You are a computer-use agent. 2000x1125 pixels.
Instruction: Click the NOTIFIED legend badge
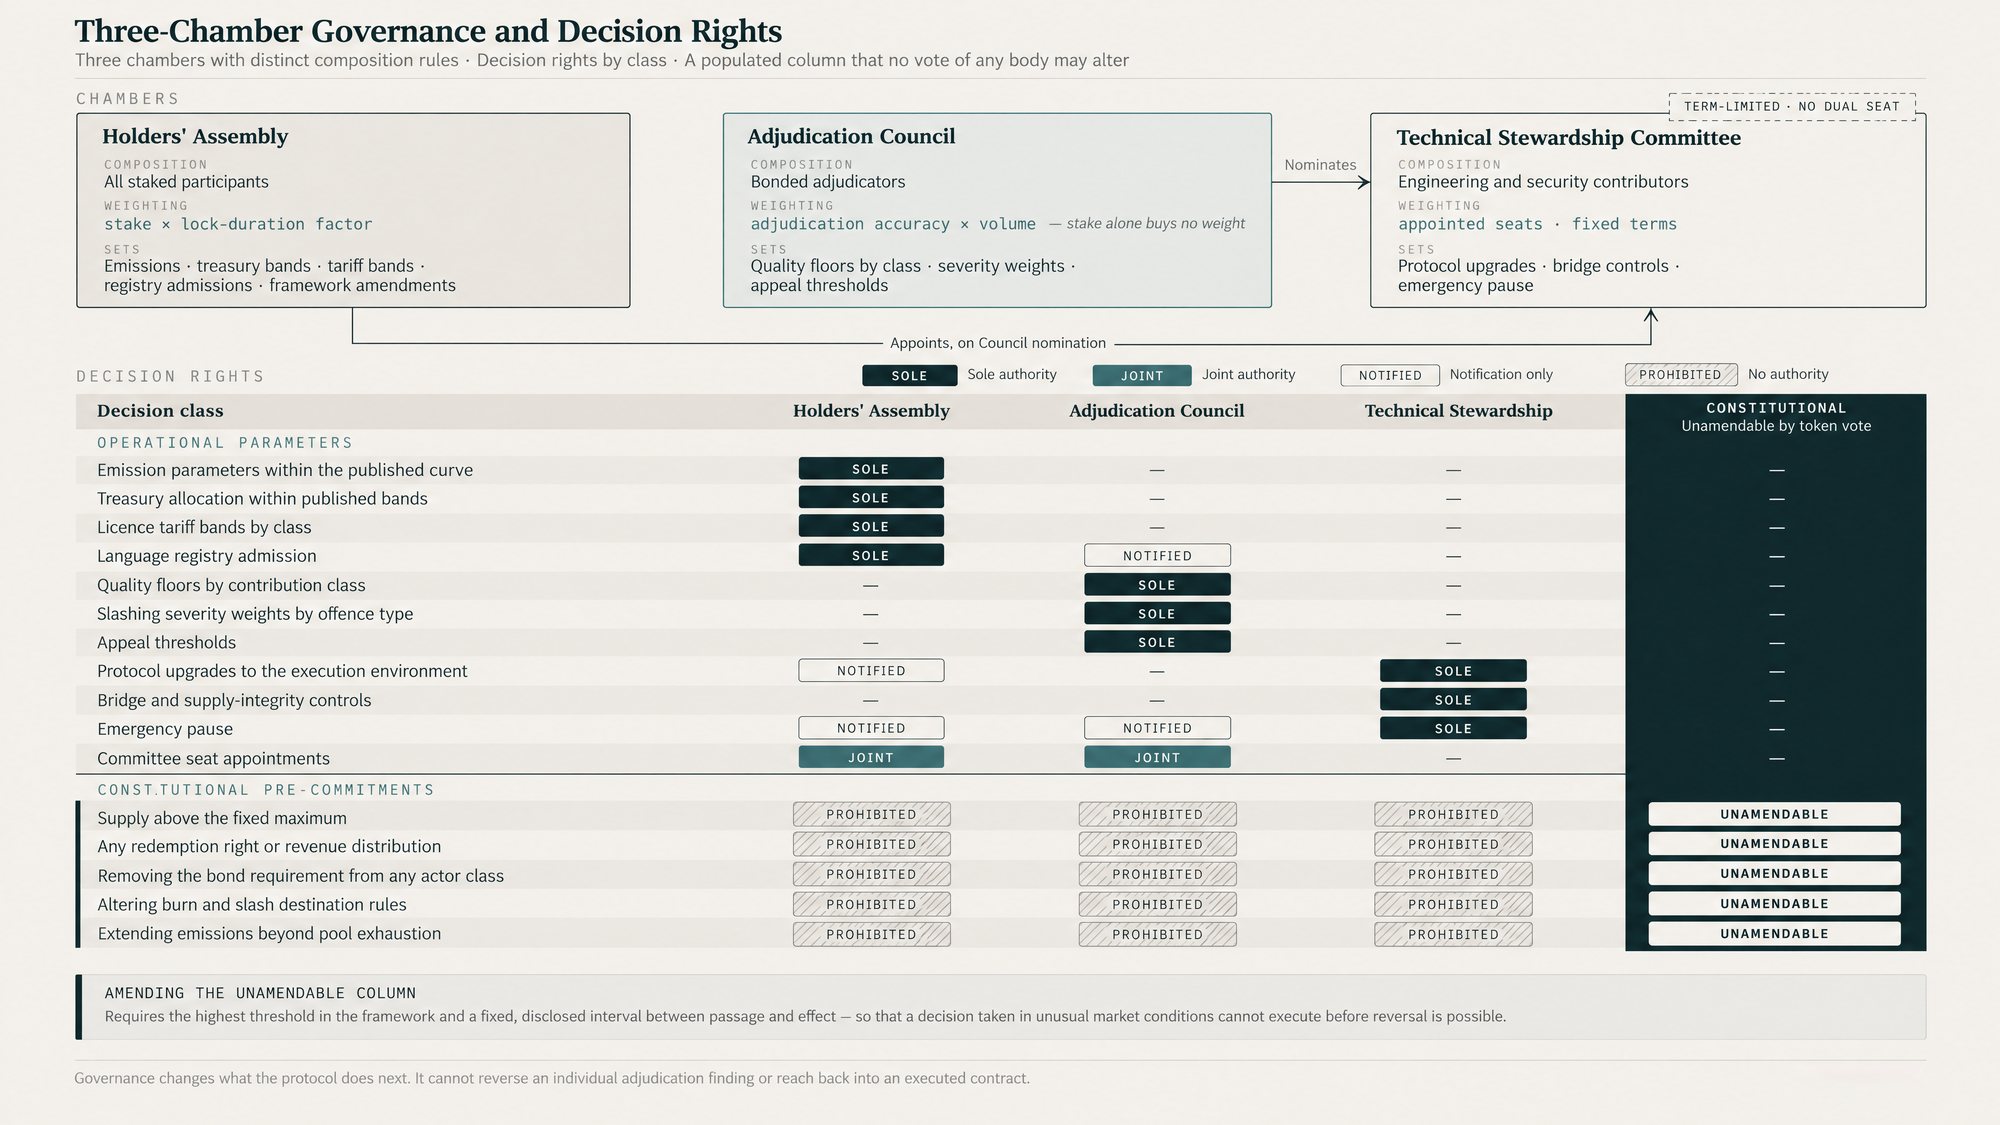point(1390,375)
